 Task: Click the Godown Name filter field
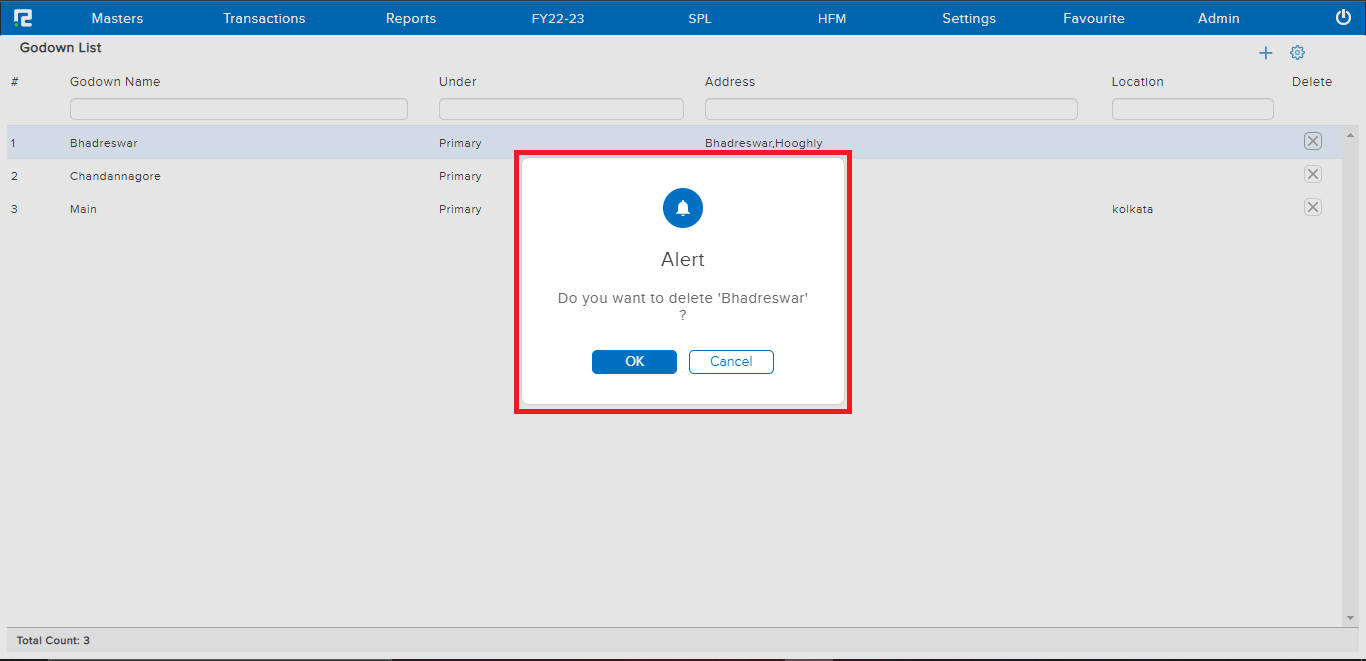pyautogui.click(x=239, y=109)
